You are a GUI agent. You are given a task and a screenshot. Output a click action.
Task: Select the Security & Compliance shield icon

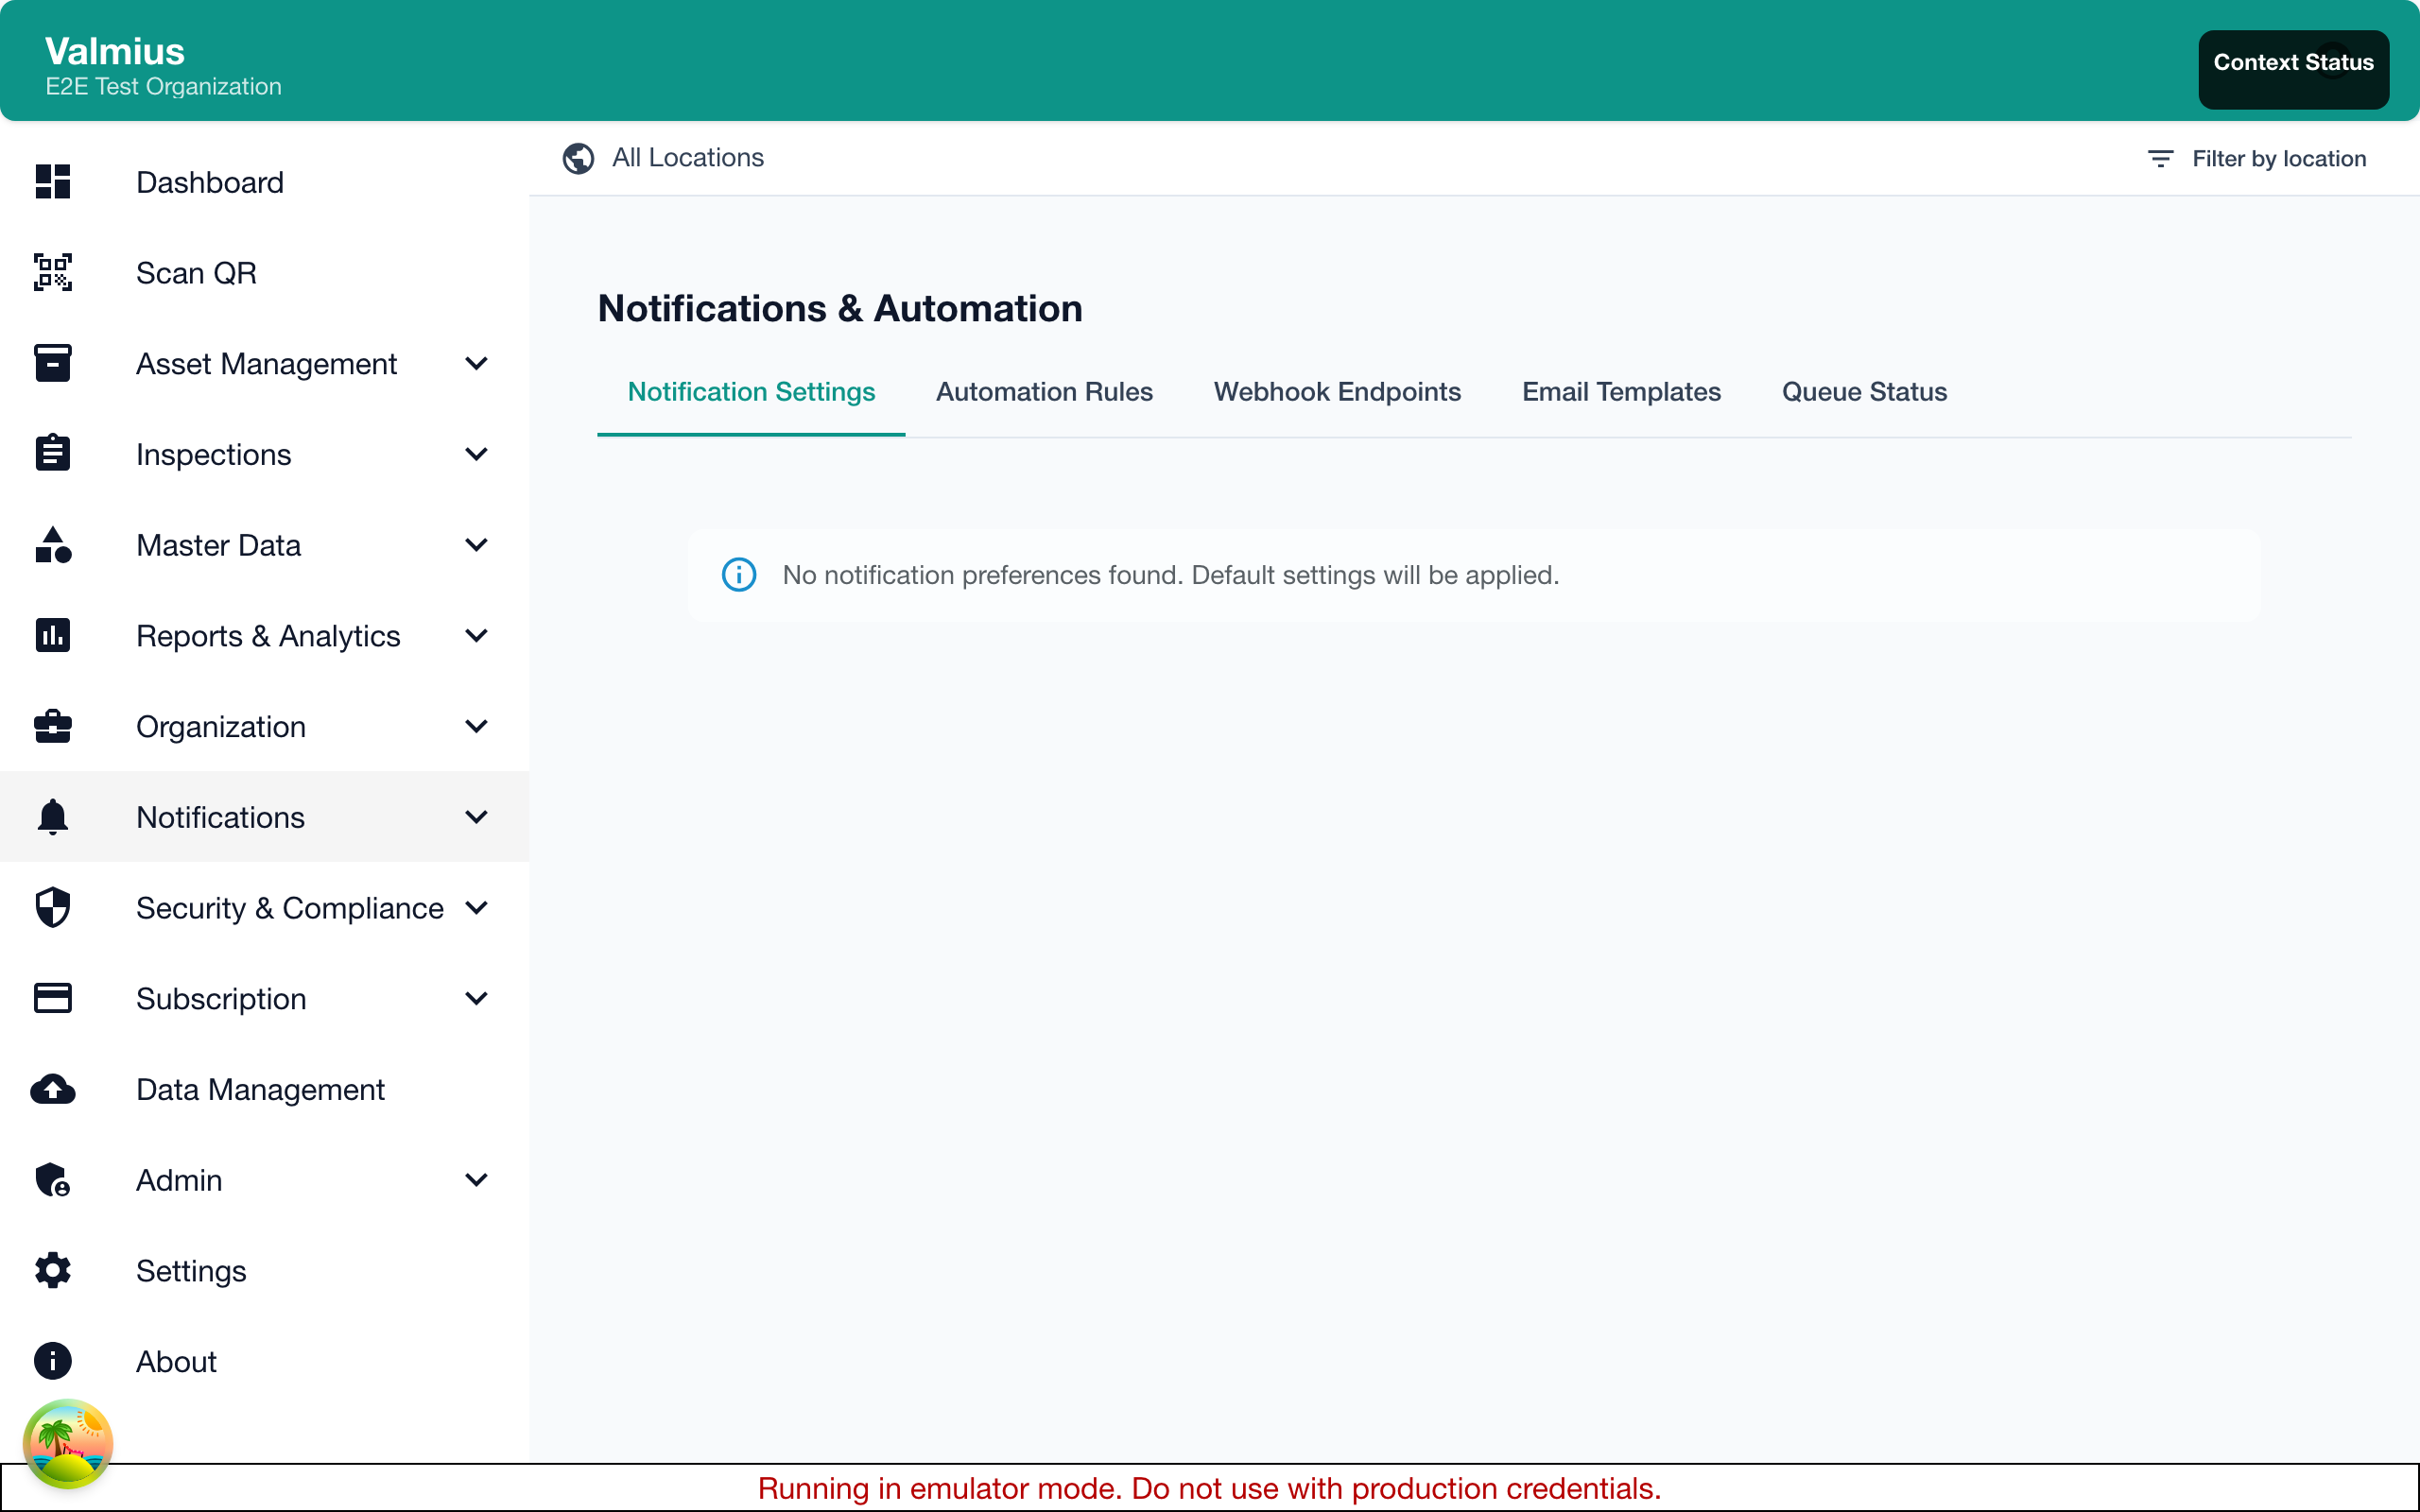pyautogui.click(x=52, y=907)
